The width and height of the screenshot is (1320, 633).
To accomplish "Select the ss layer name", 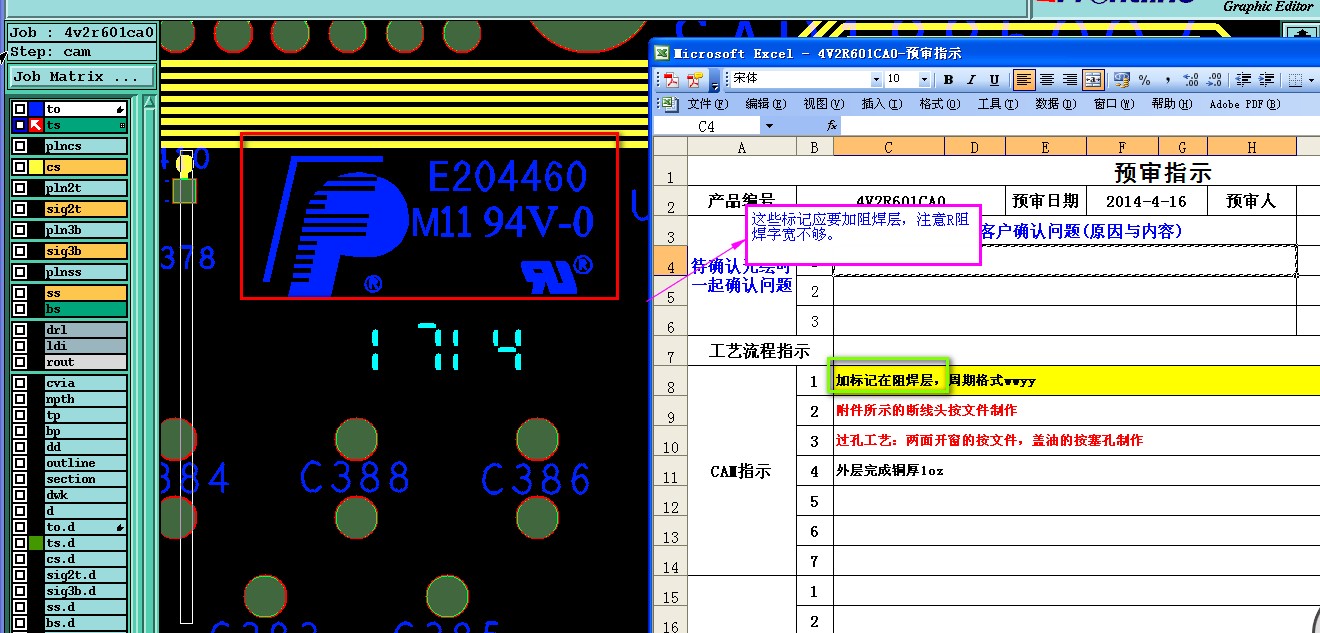I will coord(85,293).
